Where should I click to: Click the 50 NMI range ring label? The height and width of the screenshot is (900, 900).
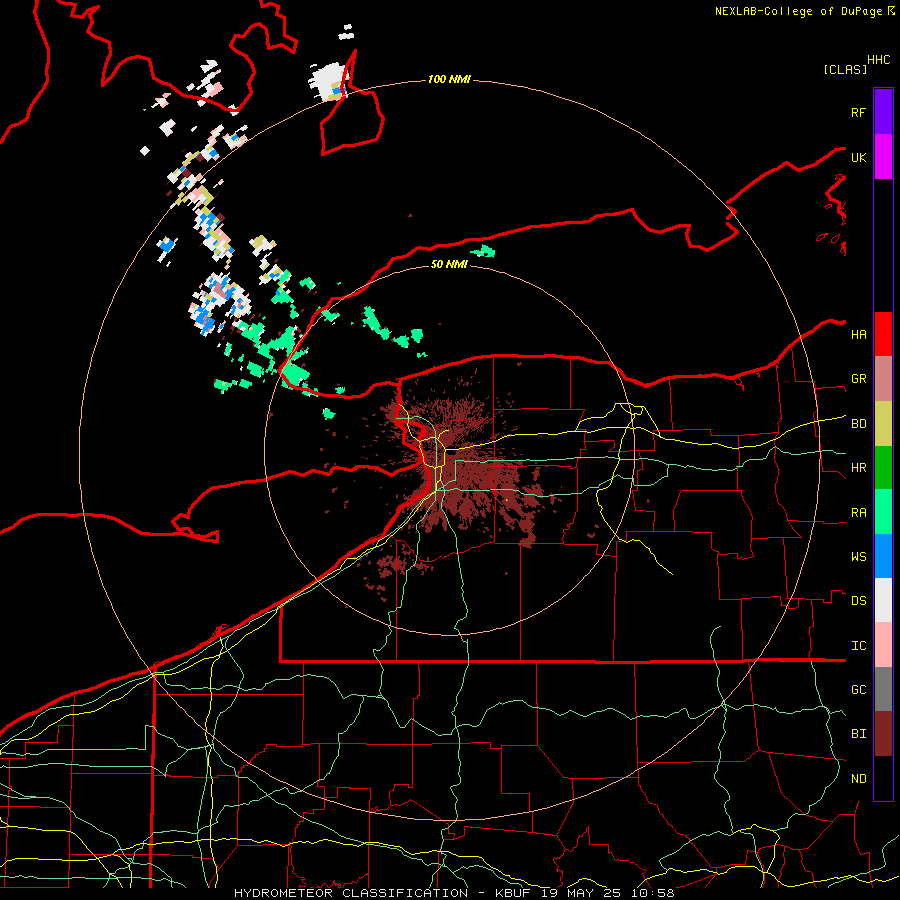click(x=449, y=264)
